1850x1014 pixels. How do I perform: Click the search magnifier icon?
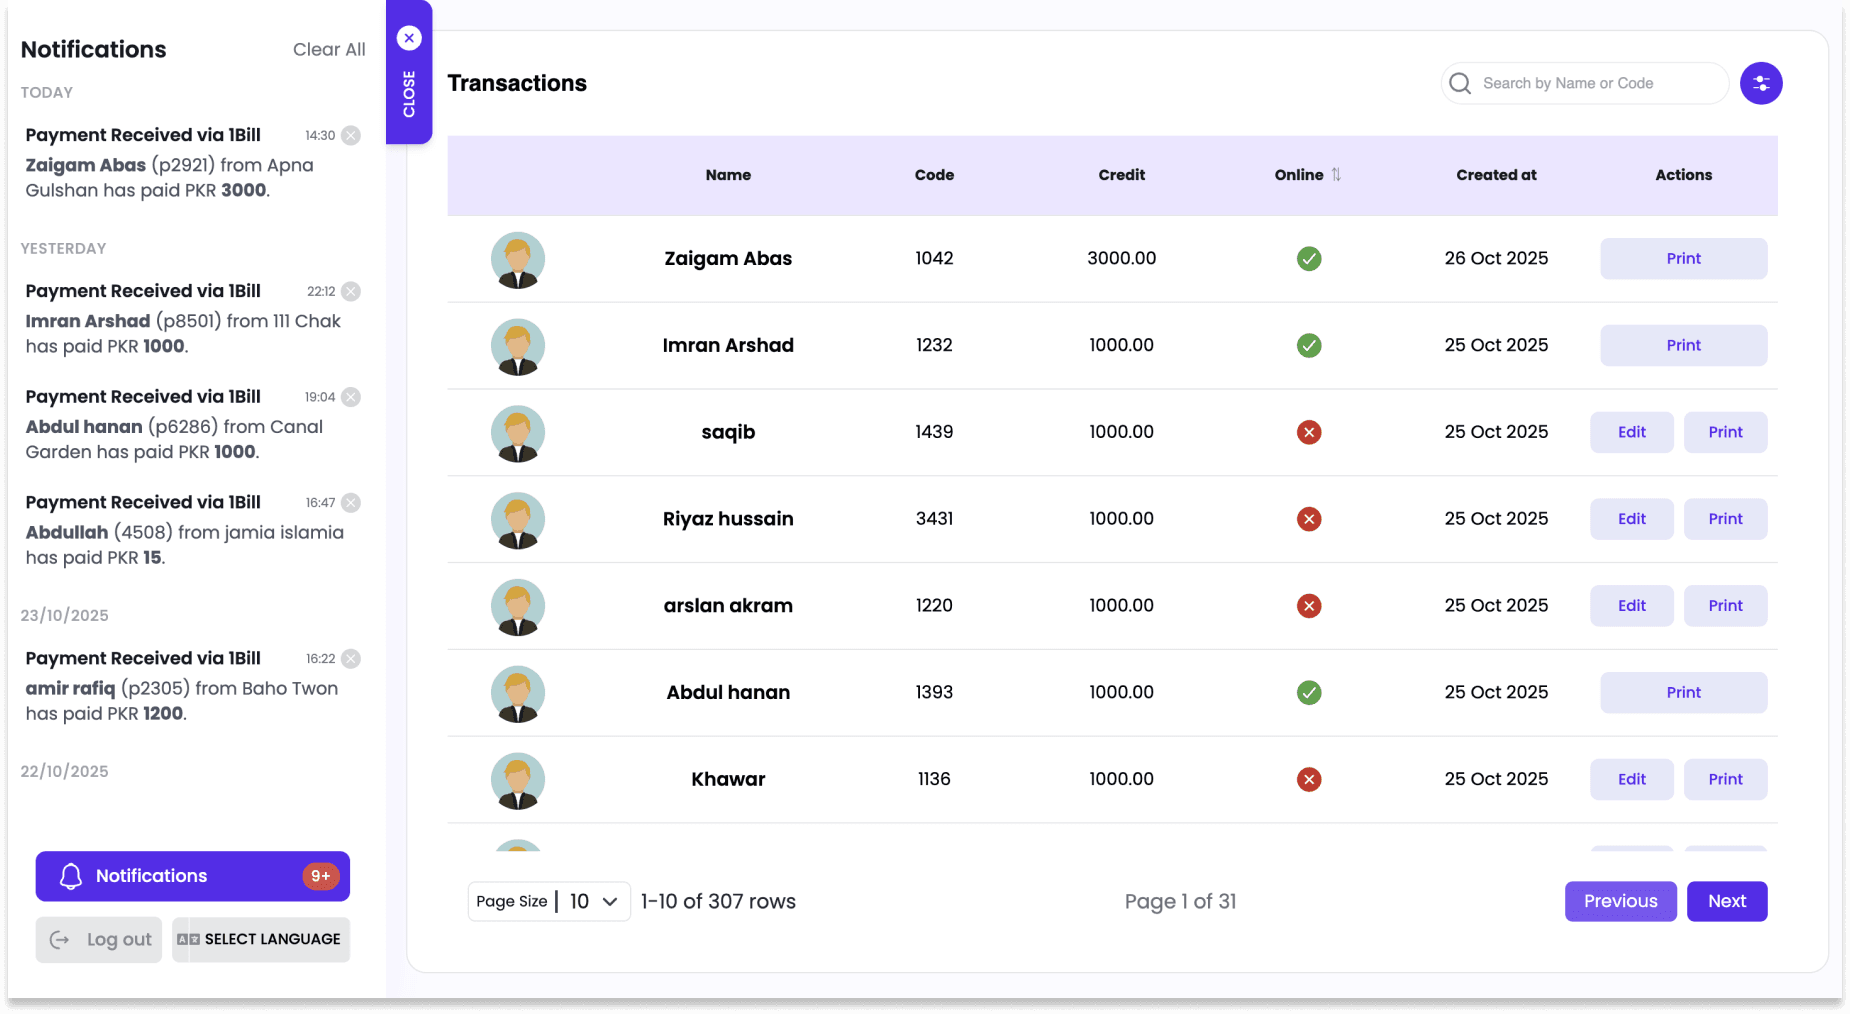pyautogui.click(x=1460, y=83)
